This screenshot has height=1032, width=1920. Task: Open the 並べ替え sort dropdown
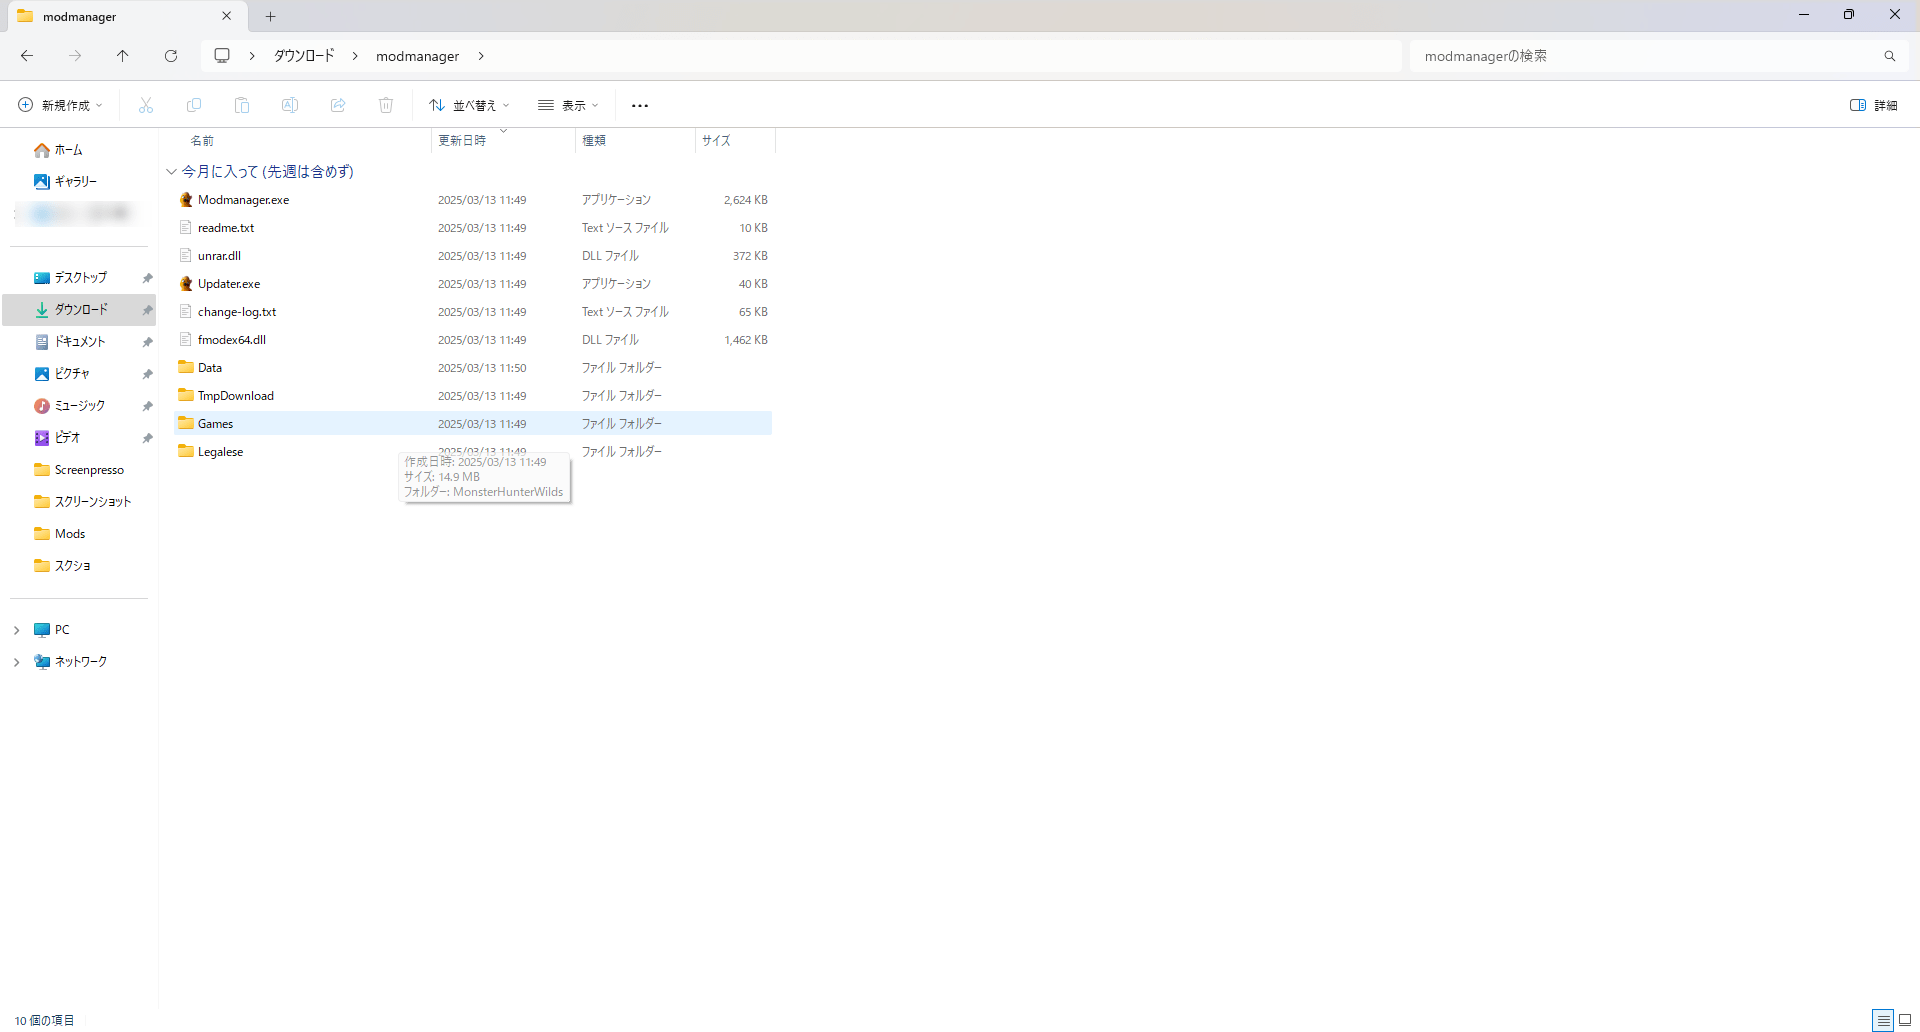(468, 105)
